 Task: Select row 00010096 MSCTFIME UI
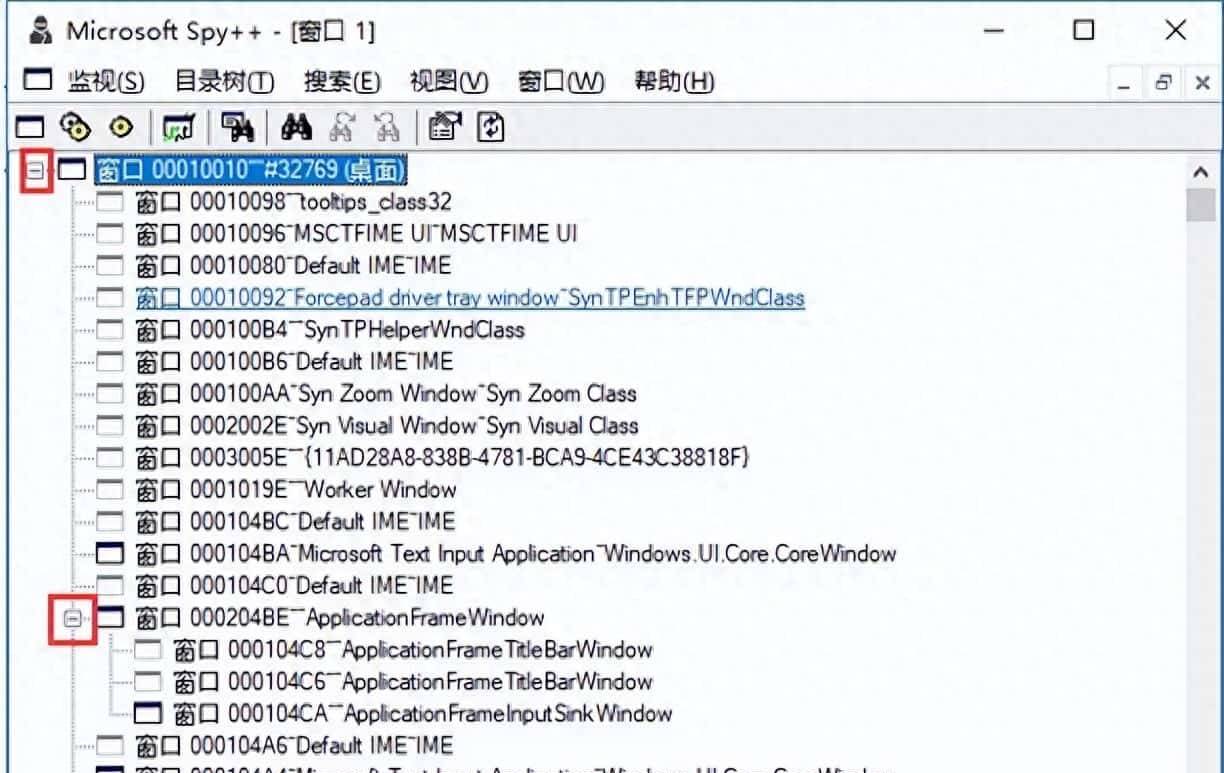(355, 235)
